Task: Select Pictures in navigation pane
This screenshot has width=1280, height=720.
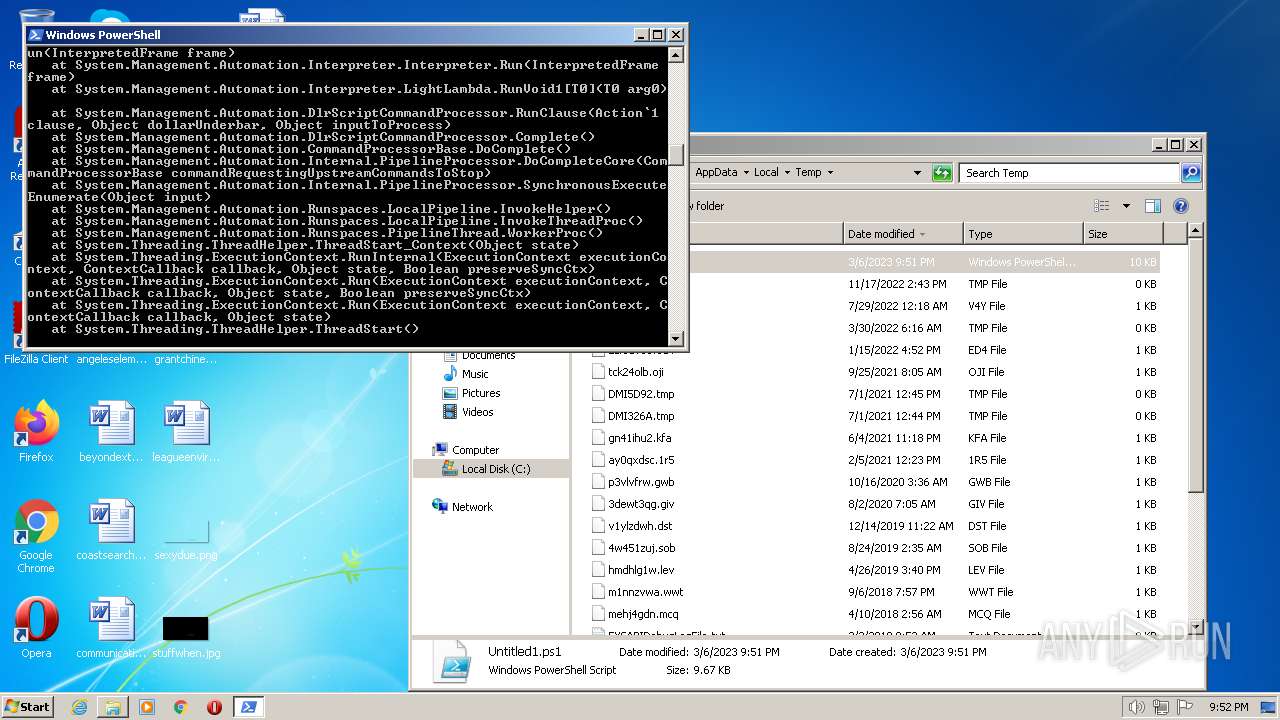Action: pos(481,393)
